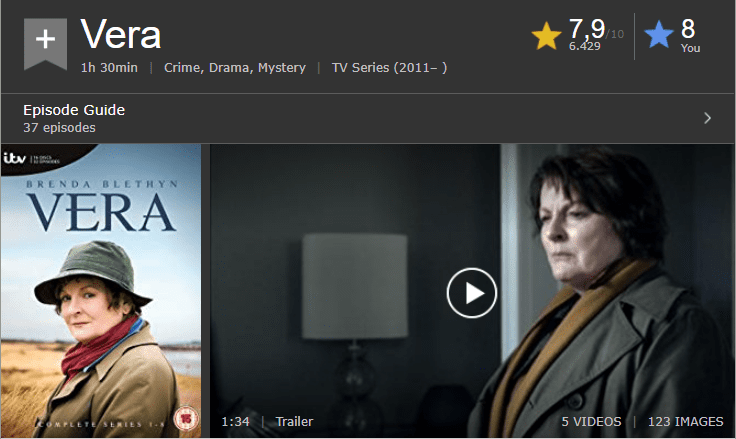Click the 7,9 rating score
736x439 pixels.
click(x=587, y=29)
